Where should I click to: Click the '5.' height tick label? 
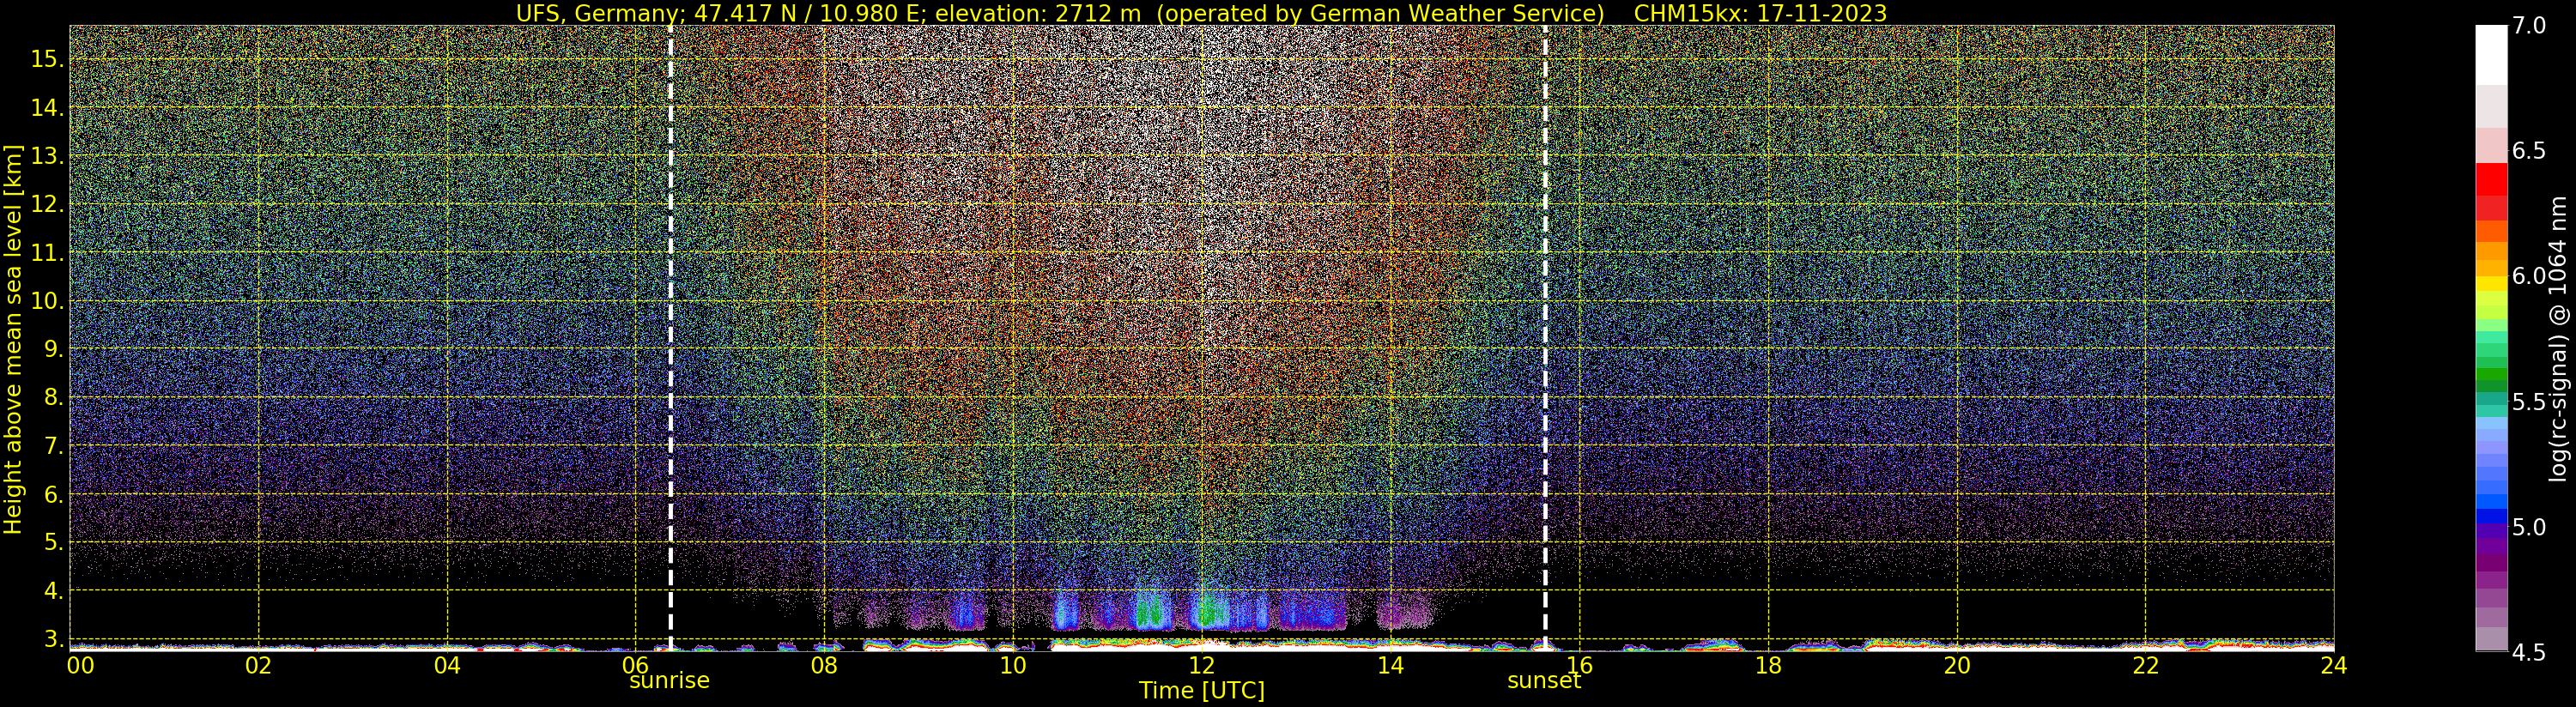click(53, 543)
